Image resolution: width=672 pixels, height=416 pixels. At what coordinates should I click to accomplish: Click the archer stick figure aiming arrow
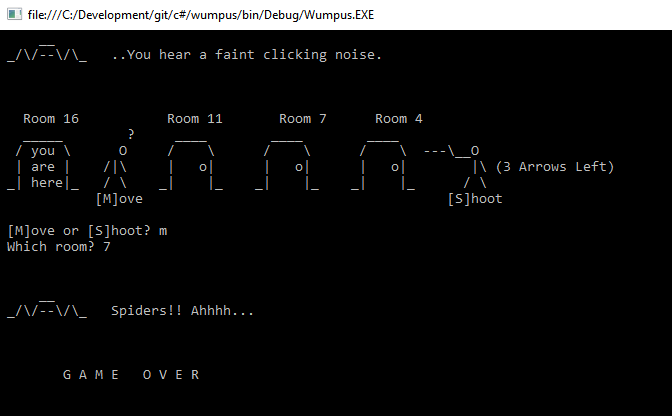tap(456, 167)
